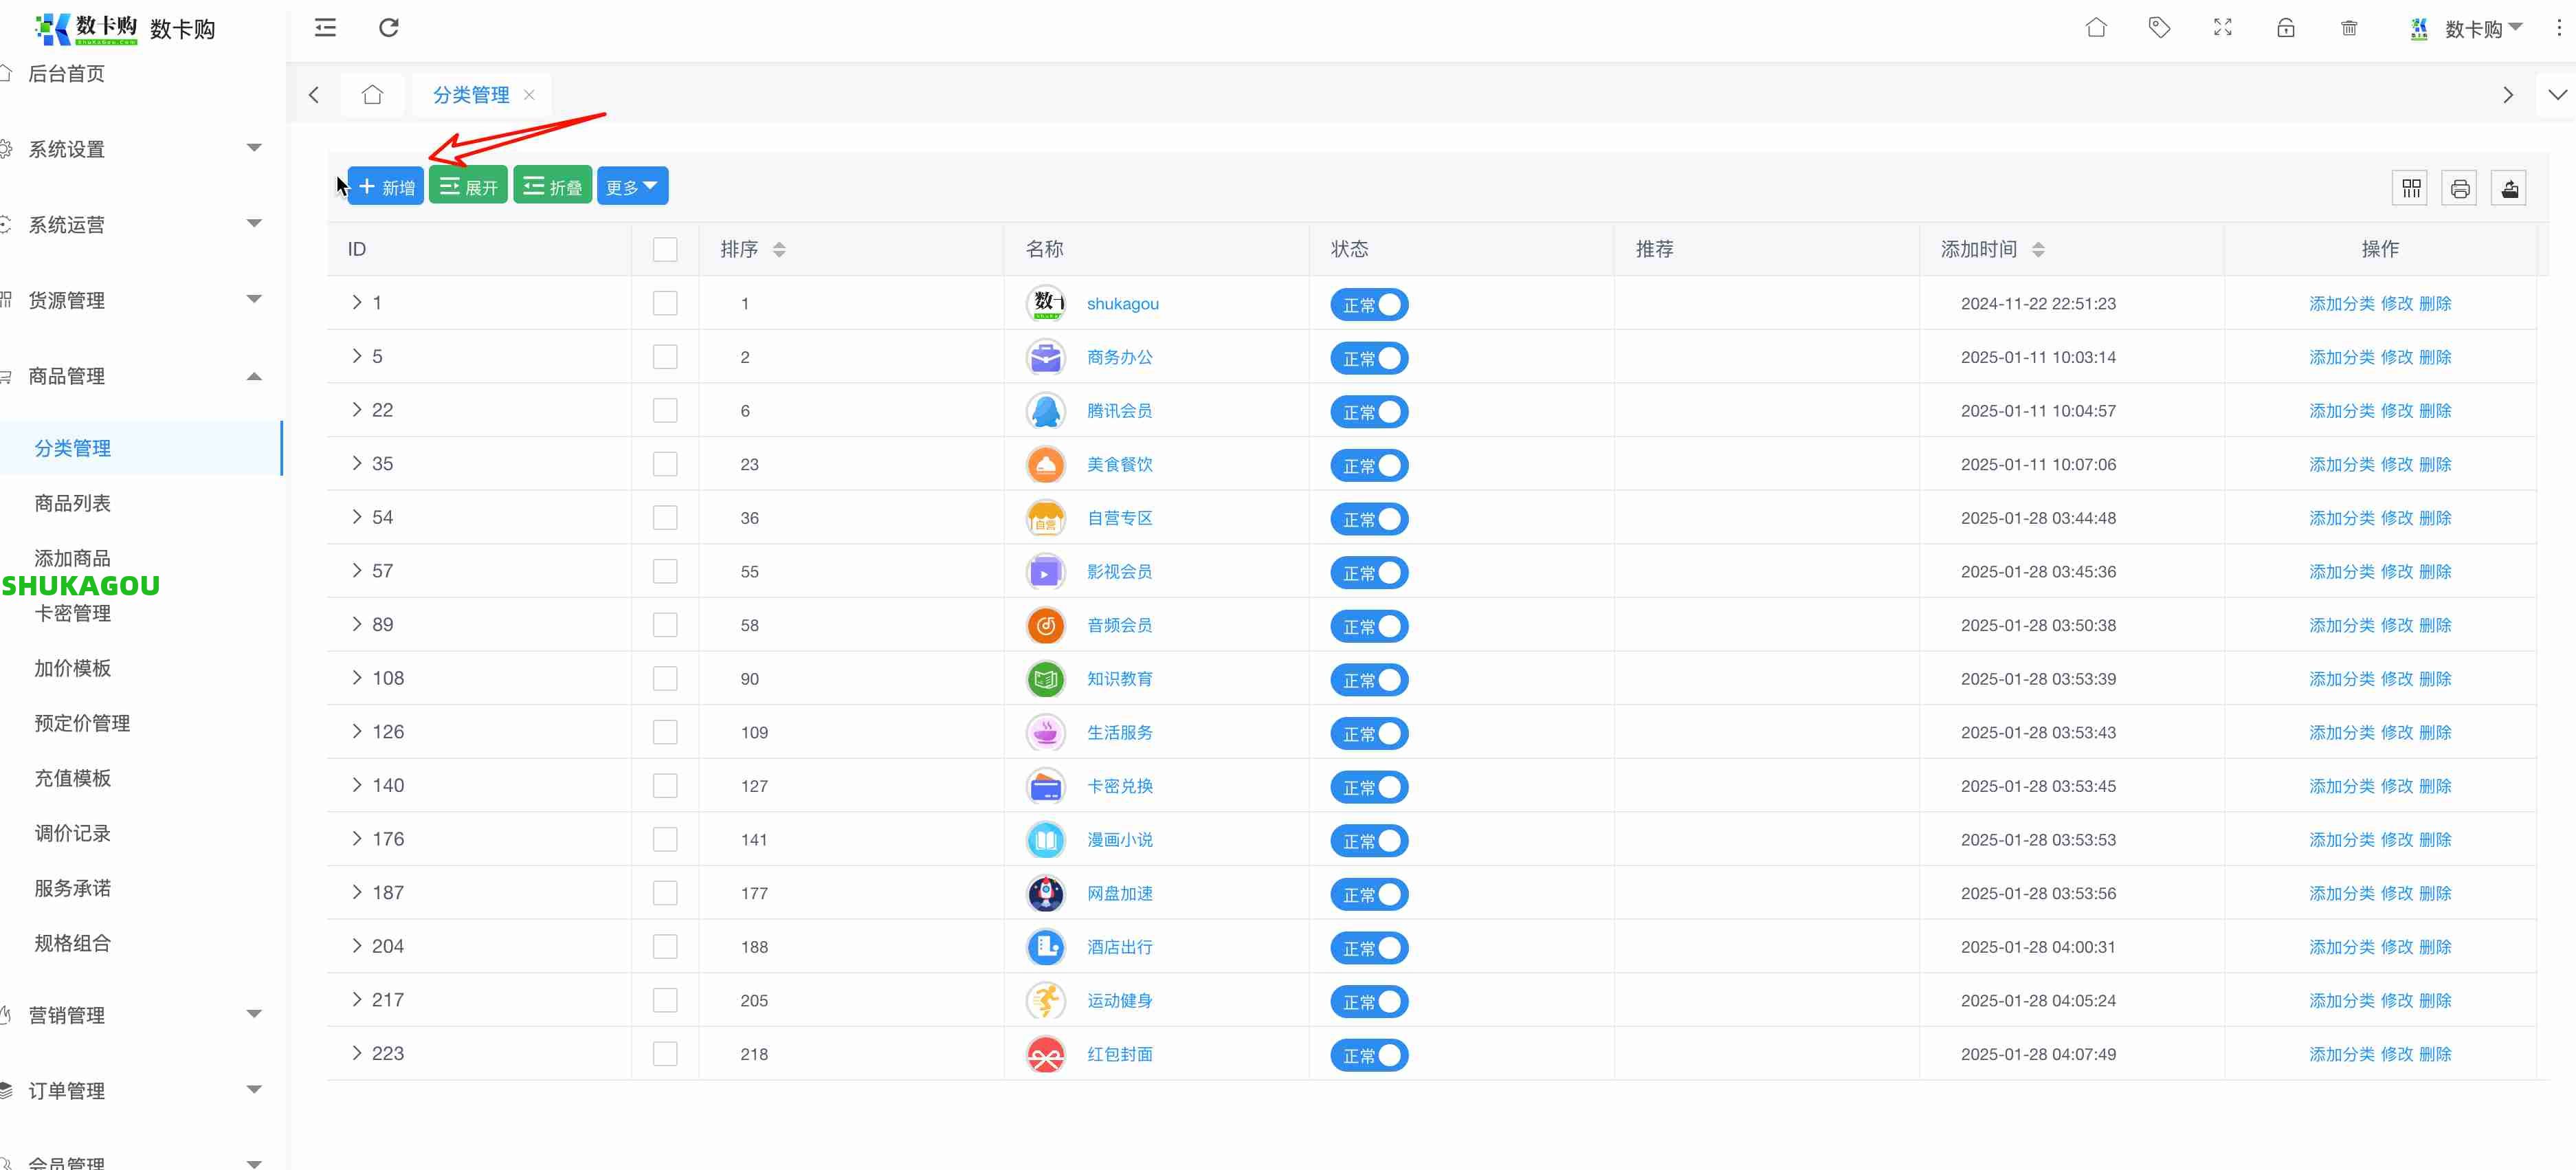Click the 新增 button
The height and width of the screenshot is (1170, 2576).
point(387,187)
